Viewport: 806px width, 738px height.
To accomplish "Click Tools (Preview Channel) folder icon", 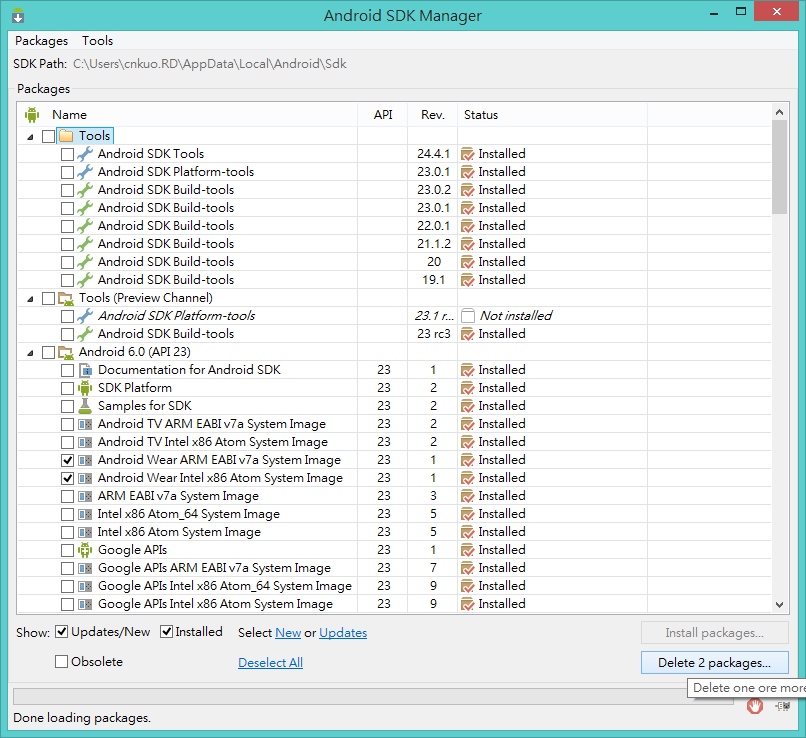I will 66,298.
